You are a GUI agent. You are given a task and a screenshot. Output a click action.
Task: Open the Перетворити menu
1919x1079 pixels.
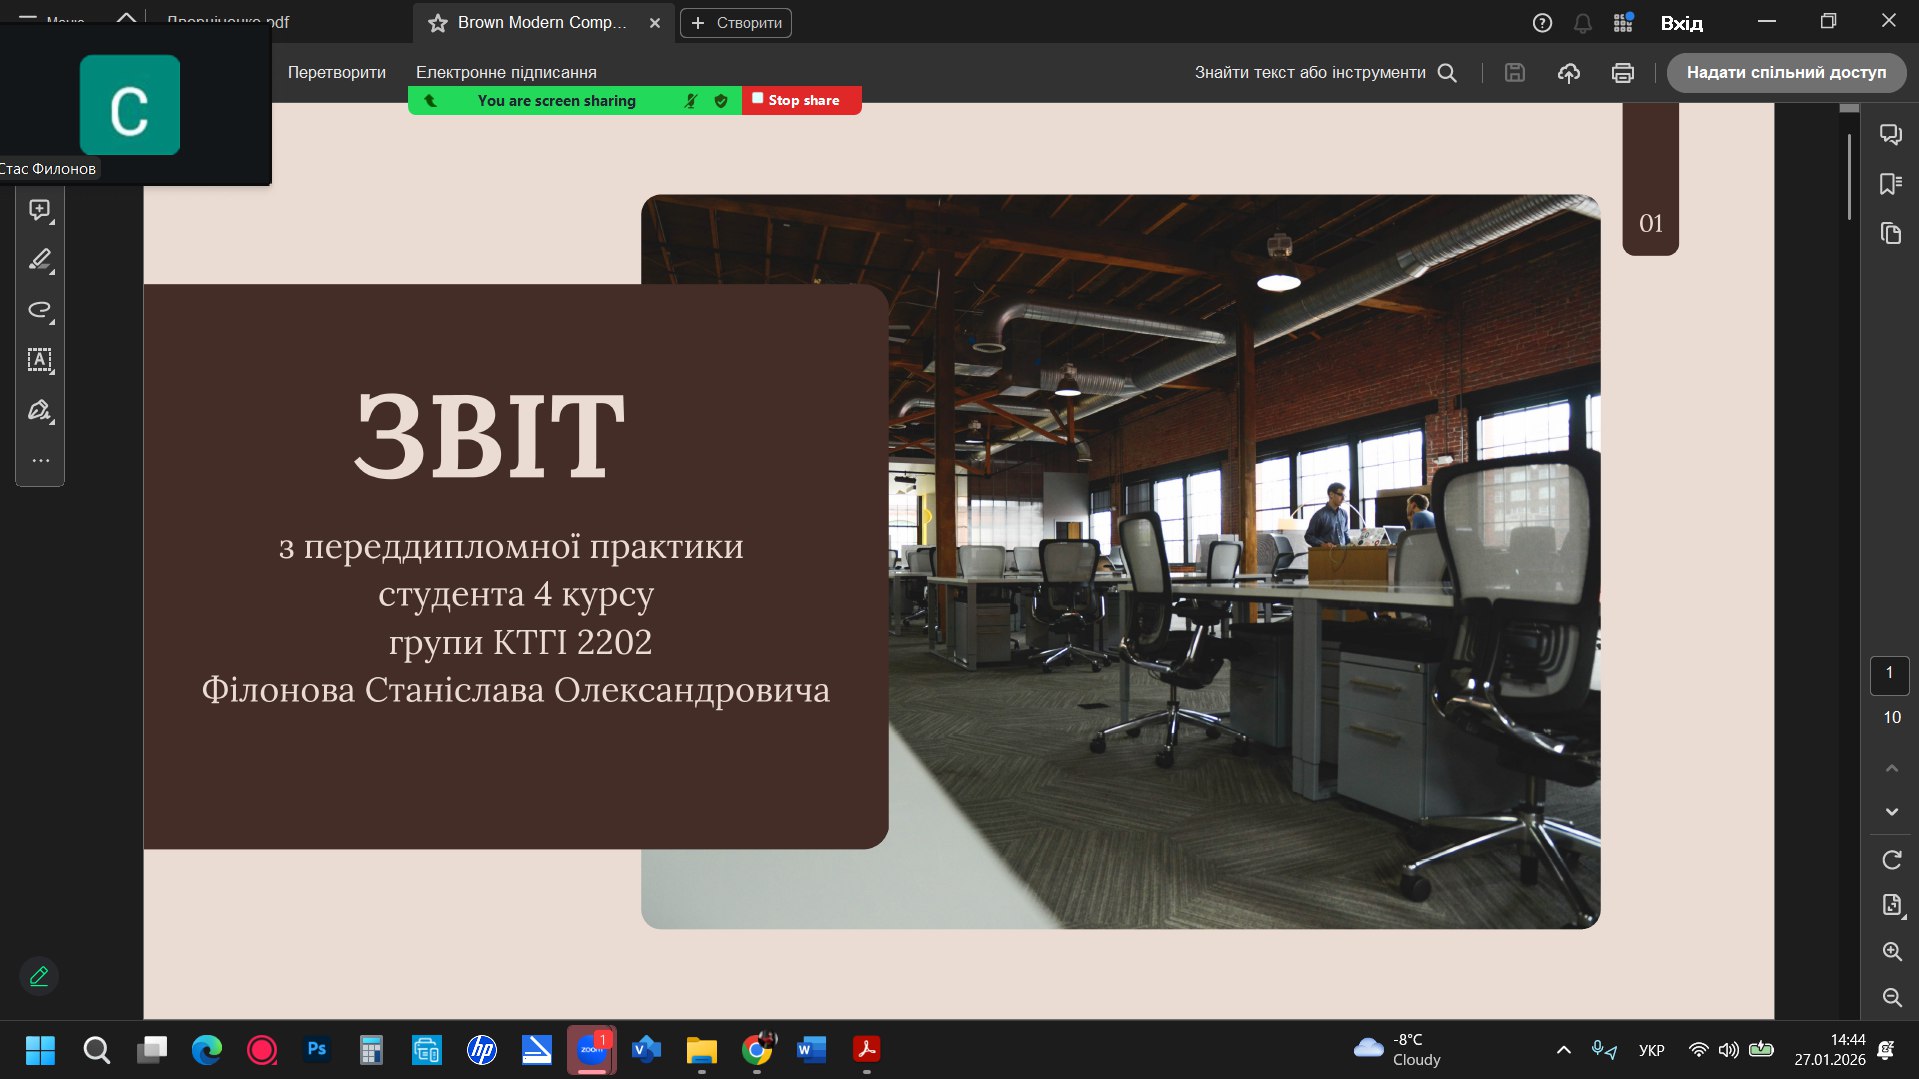(x=336, y=73)
